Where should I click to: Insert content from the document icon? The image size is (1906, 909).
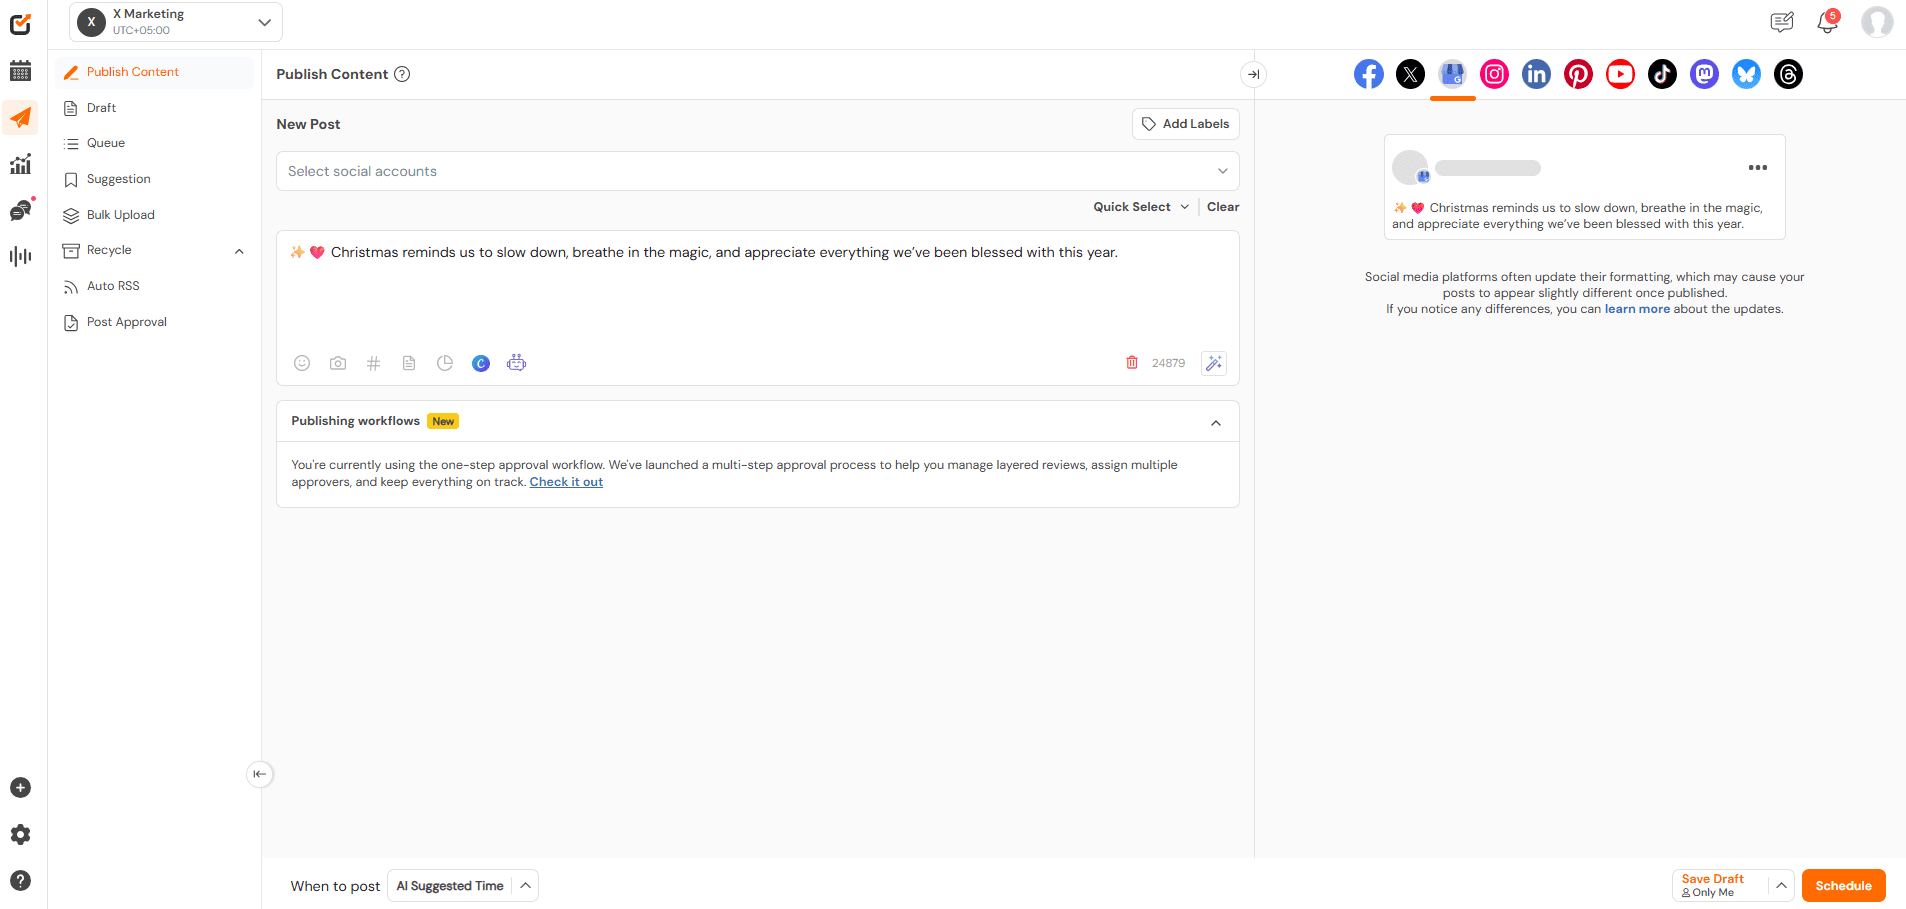(408, 363)
